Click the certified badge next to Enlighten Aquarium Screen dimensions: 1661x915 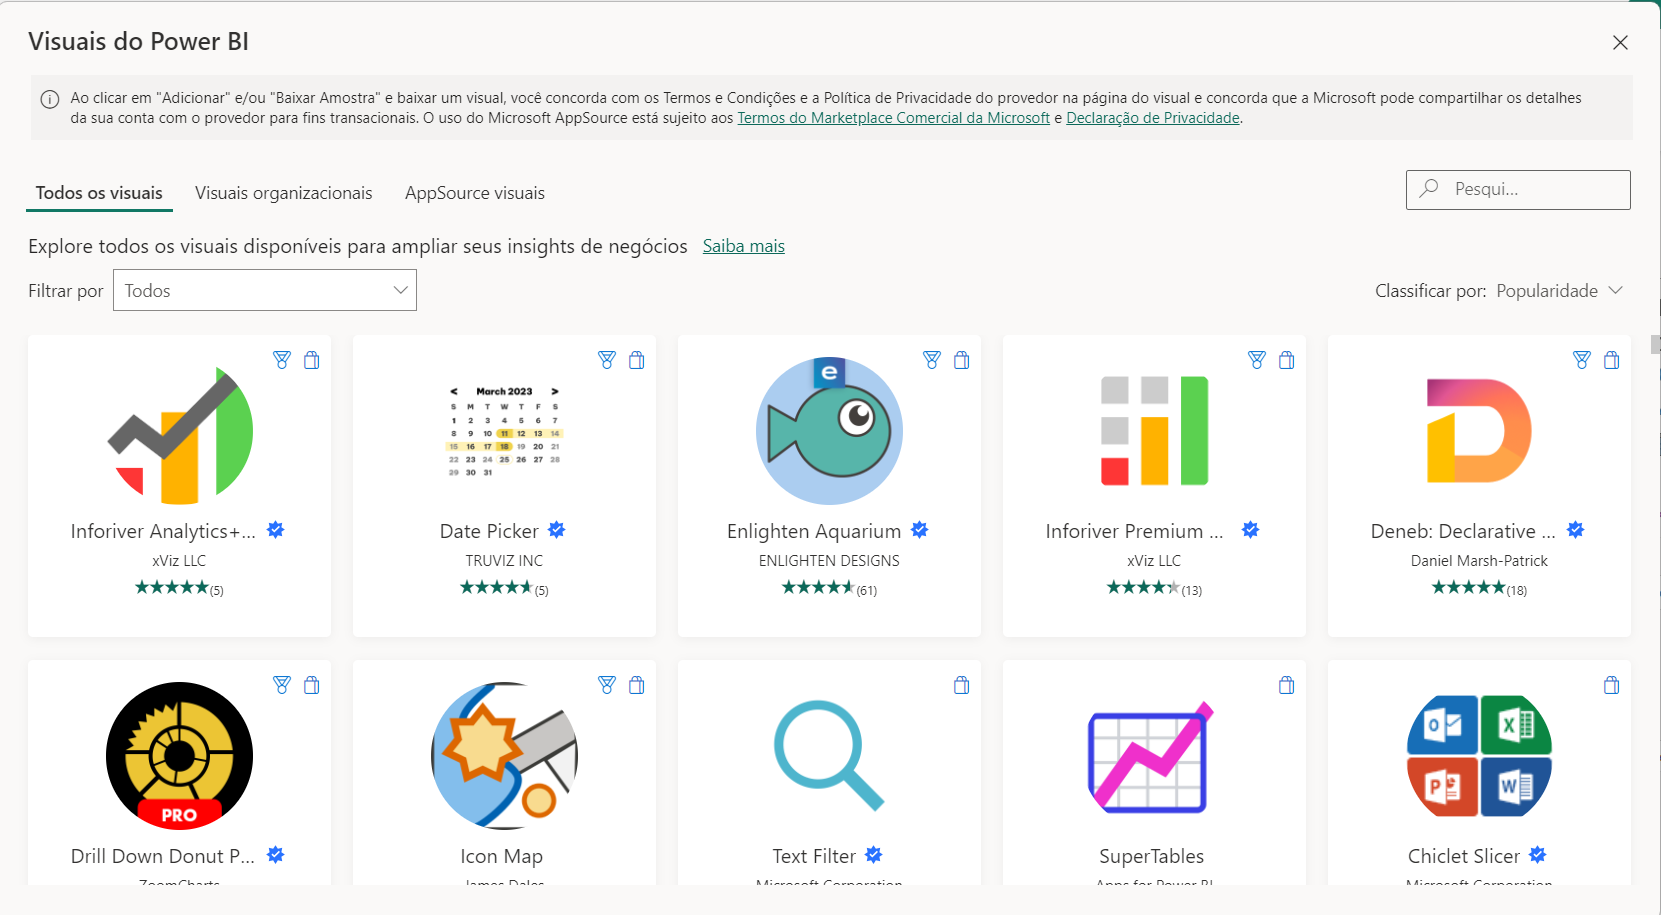coord(920,530)
